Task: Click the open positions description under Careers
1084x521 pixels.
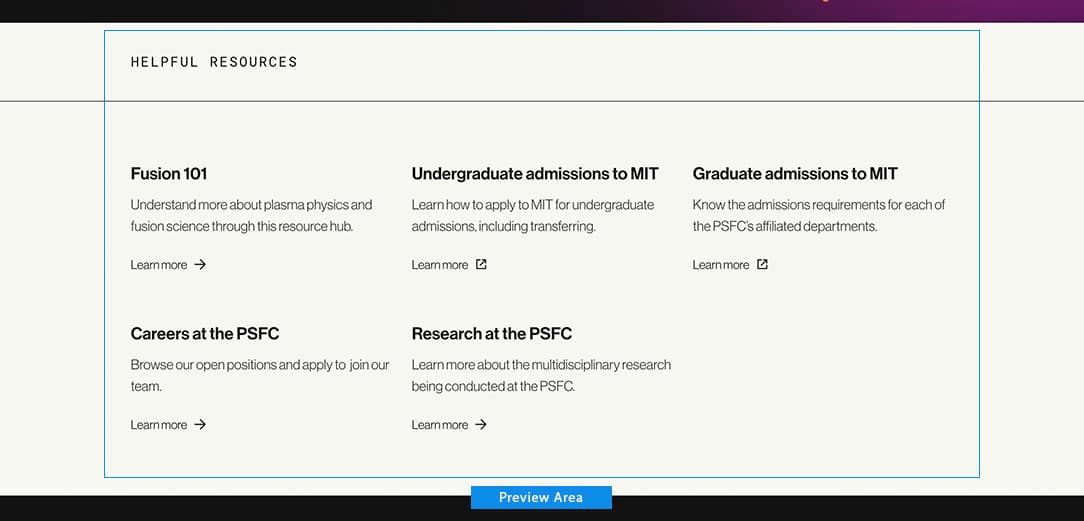Action: point(260,375)
